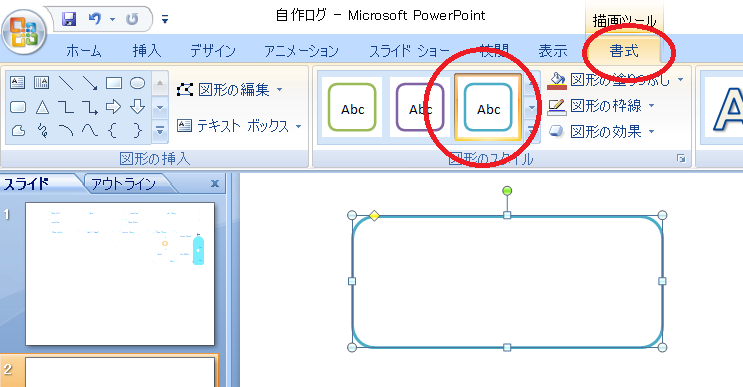Switch to the アウトライン pane tab
Viewport: 743px width, 387px height.
(x=123, y=184)
